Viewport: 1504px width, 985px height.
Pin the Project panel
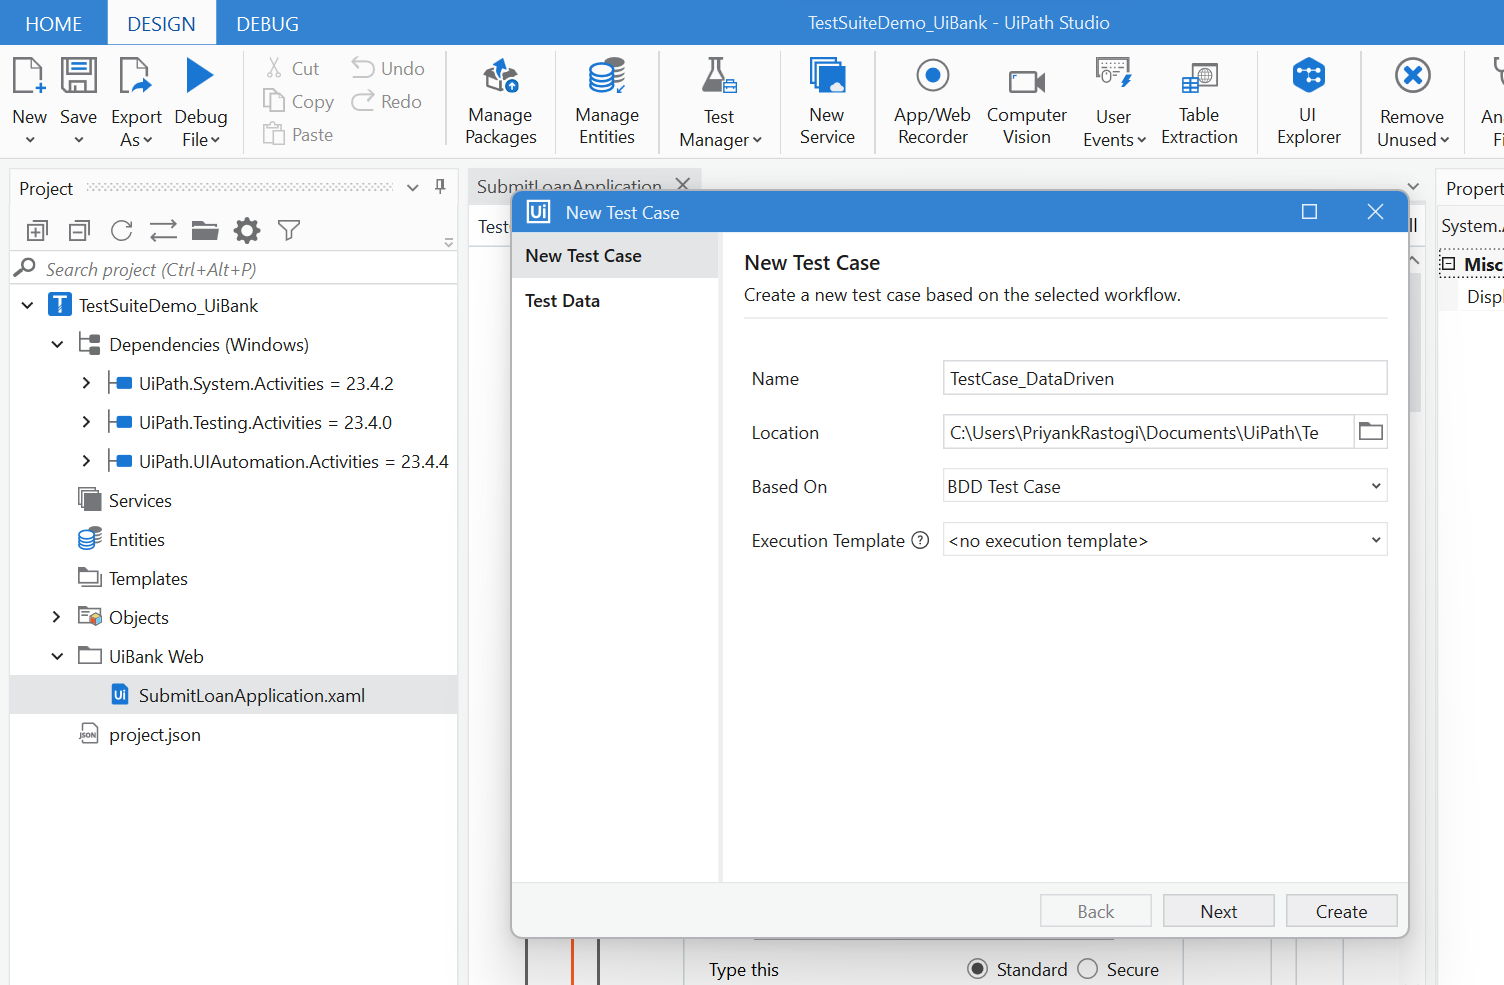coord(440,187)
